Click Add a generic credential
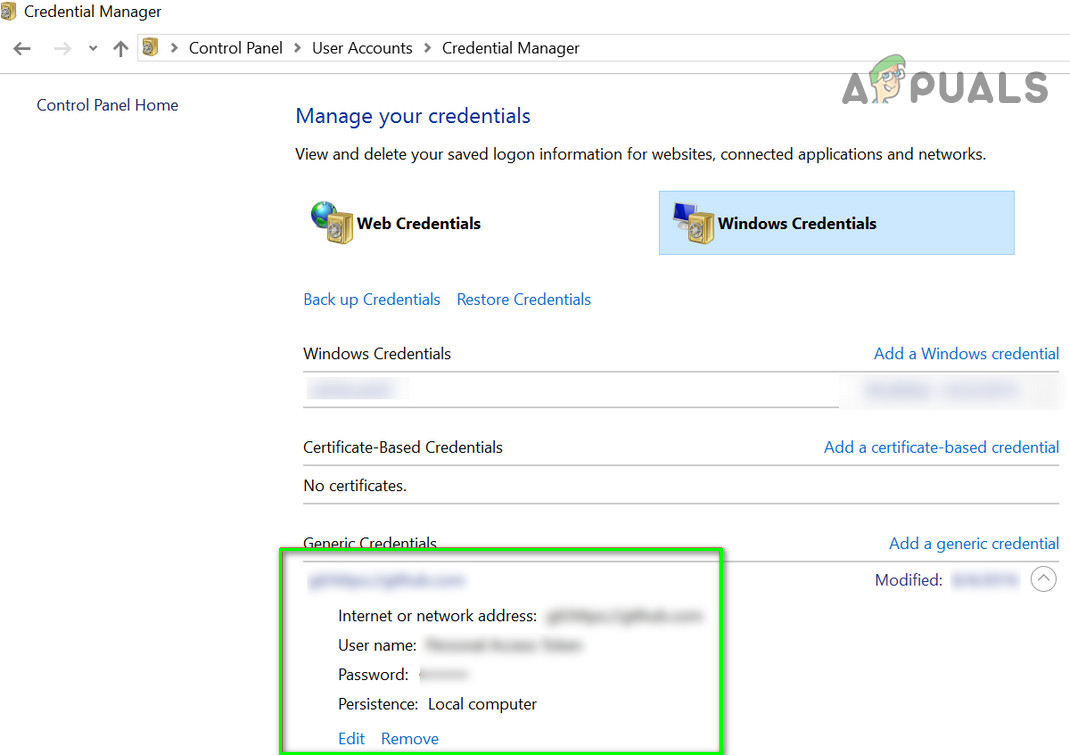 click(x=974, y=543)
